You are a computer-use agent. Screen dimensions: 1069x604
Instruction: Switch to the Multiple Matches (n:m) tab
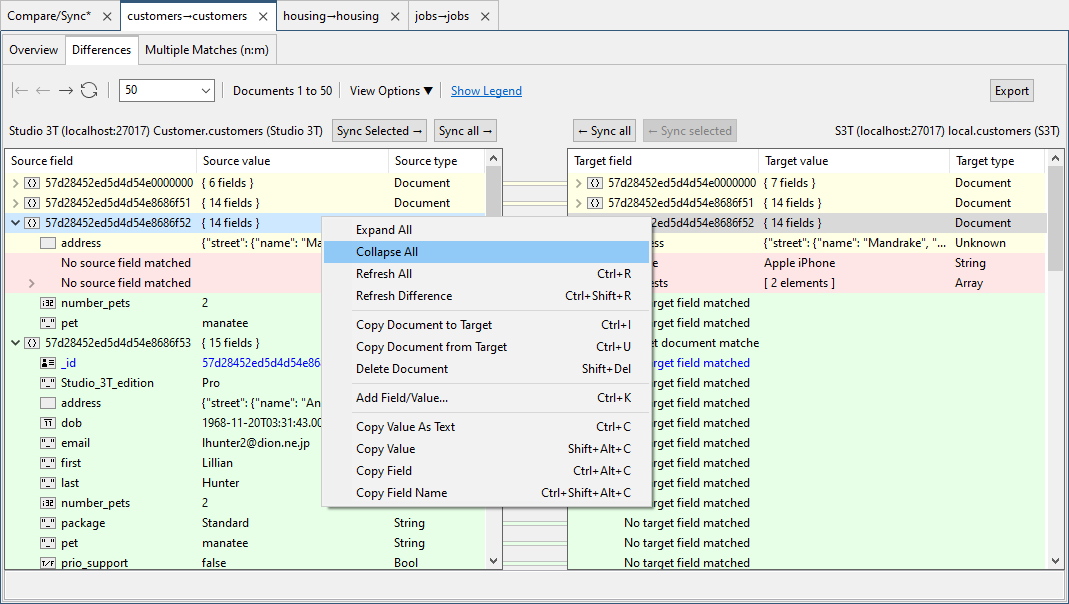[x=206, y=49]
